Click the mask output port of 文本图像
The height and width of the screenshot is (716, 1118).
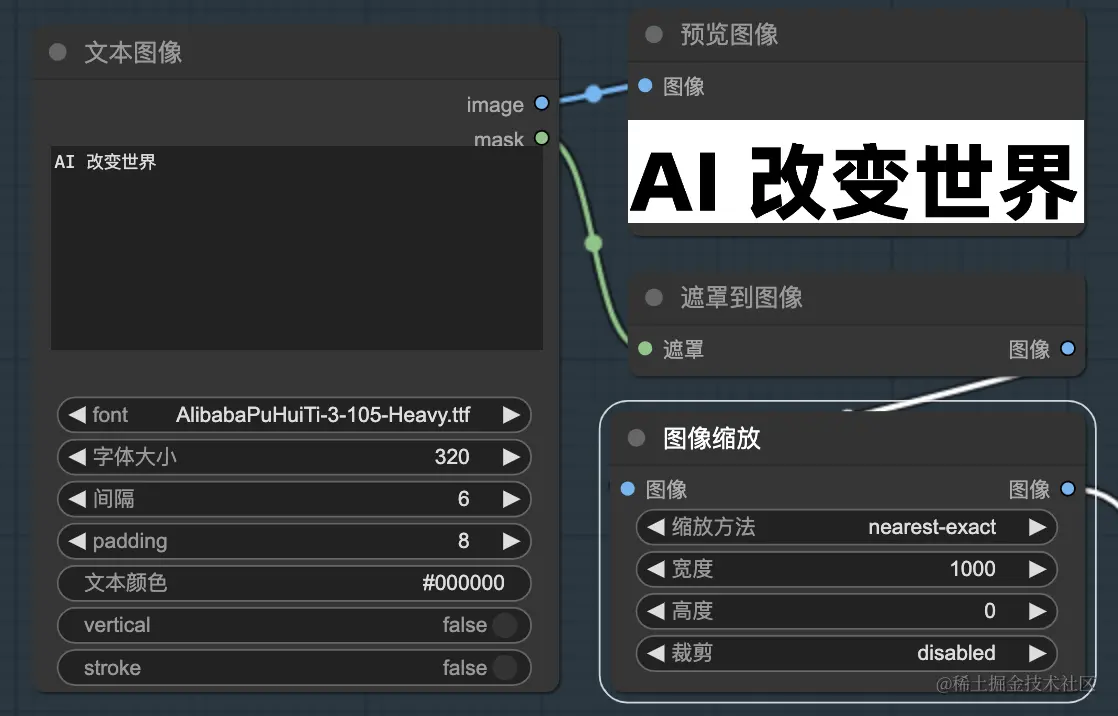(x=542, y=138)
